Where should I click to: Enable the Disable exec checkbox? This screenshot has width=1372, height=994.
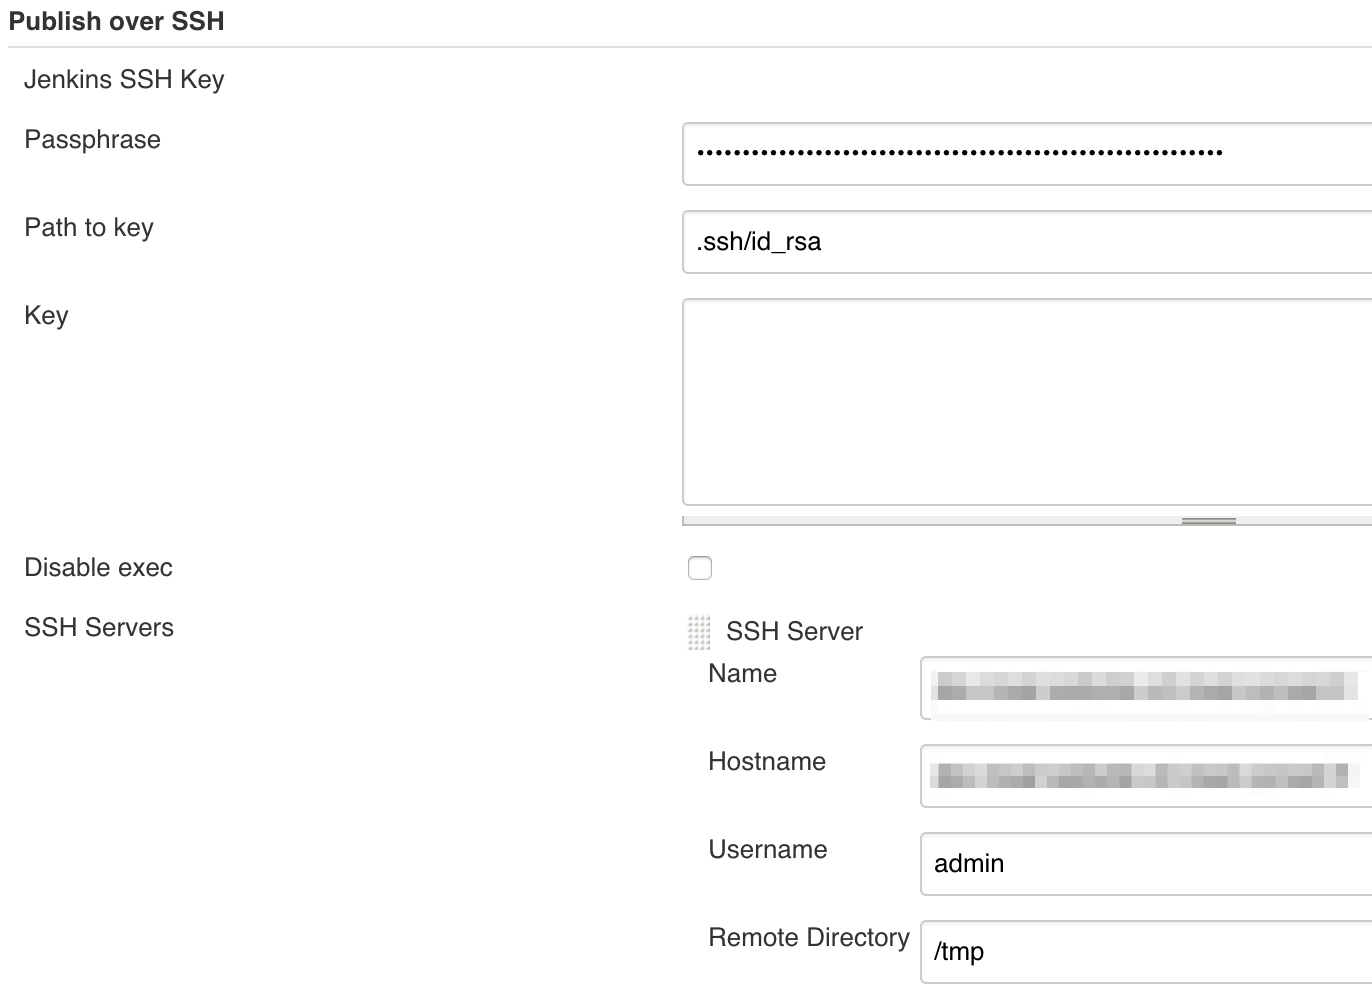coord(700,568)
